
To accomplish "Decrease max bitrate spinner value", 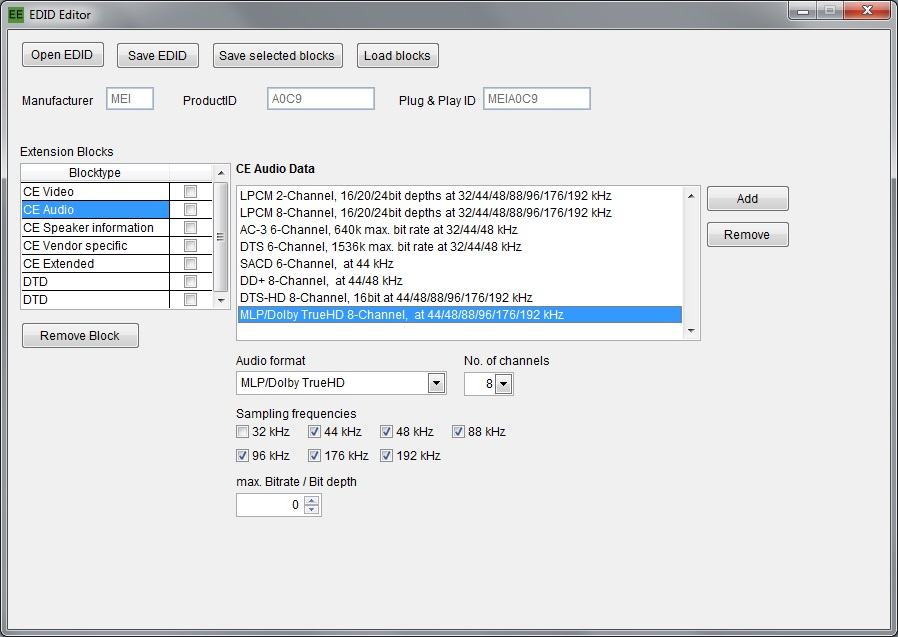I will click(312, 509).
